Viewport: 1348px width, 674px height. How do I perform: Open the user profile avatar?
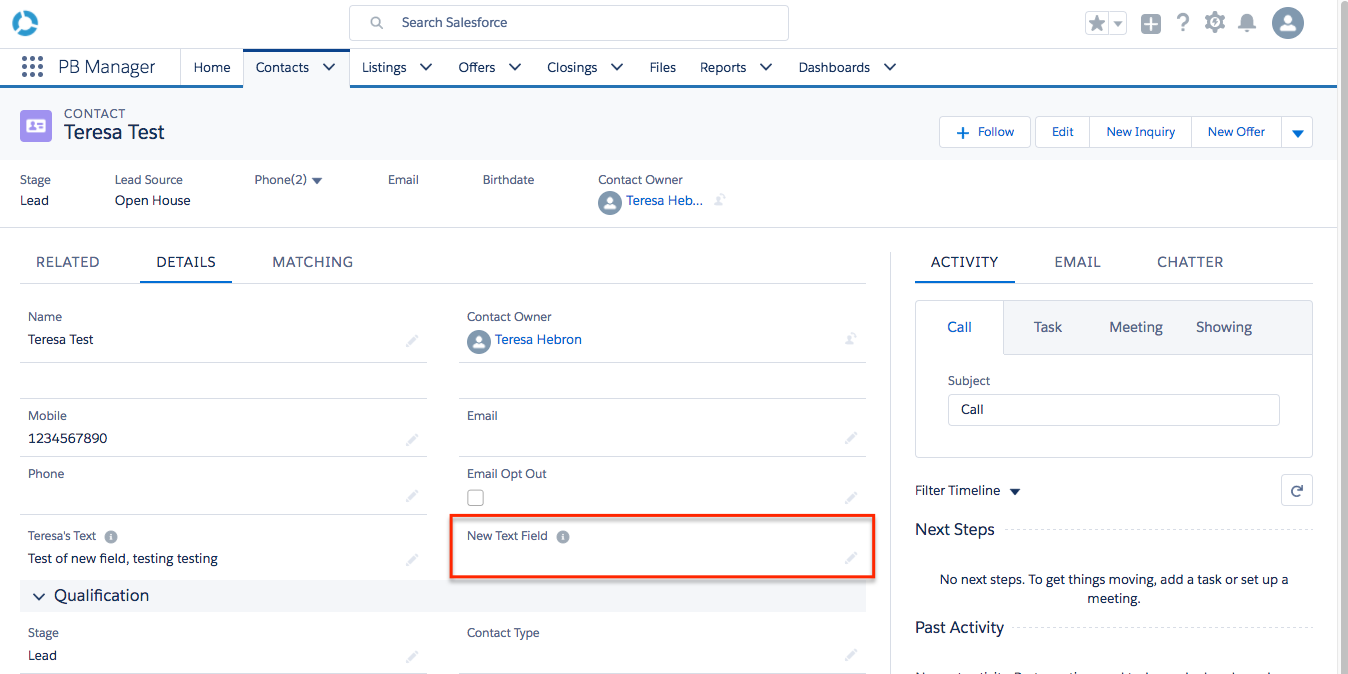(1288, 23)
